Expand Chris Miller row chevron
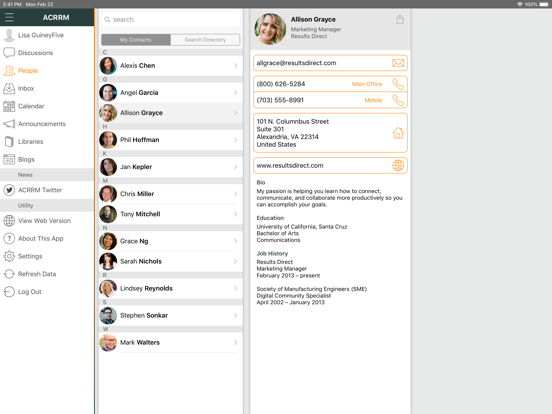 pos(235,194)
